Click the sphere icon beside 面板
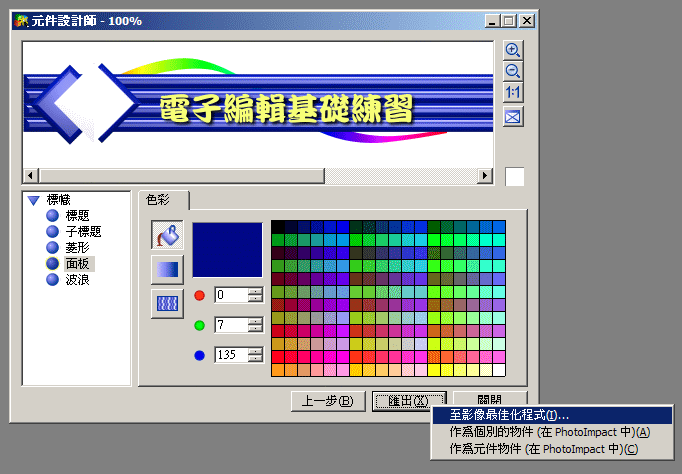Screen dimensions: 682x474 [53, 264]
